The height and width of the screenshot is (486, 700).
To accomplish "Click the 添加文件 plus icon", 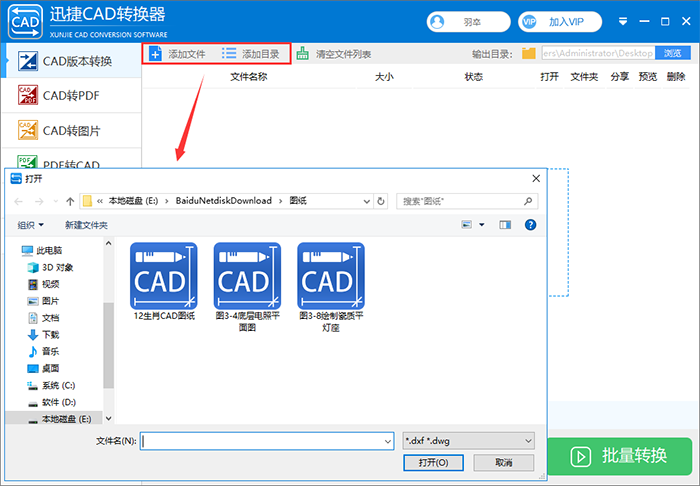I will (155, 54).
